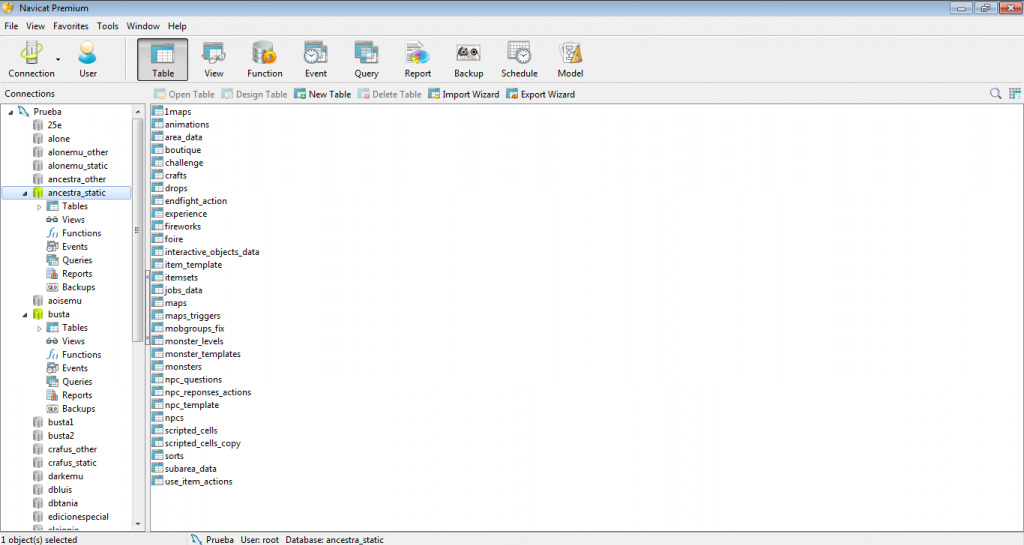This screenshot has height=545, width=1024.
Task: Select Functions under ancestra_static
Action: click(73, 233)
